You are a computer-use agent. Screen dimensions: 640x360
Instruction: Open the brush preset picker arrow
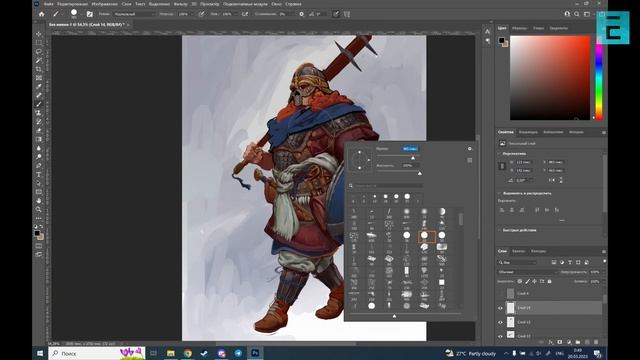[81, 14]
